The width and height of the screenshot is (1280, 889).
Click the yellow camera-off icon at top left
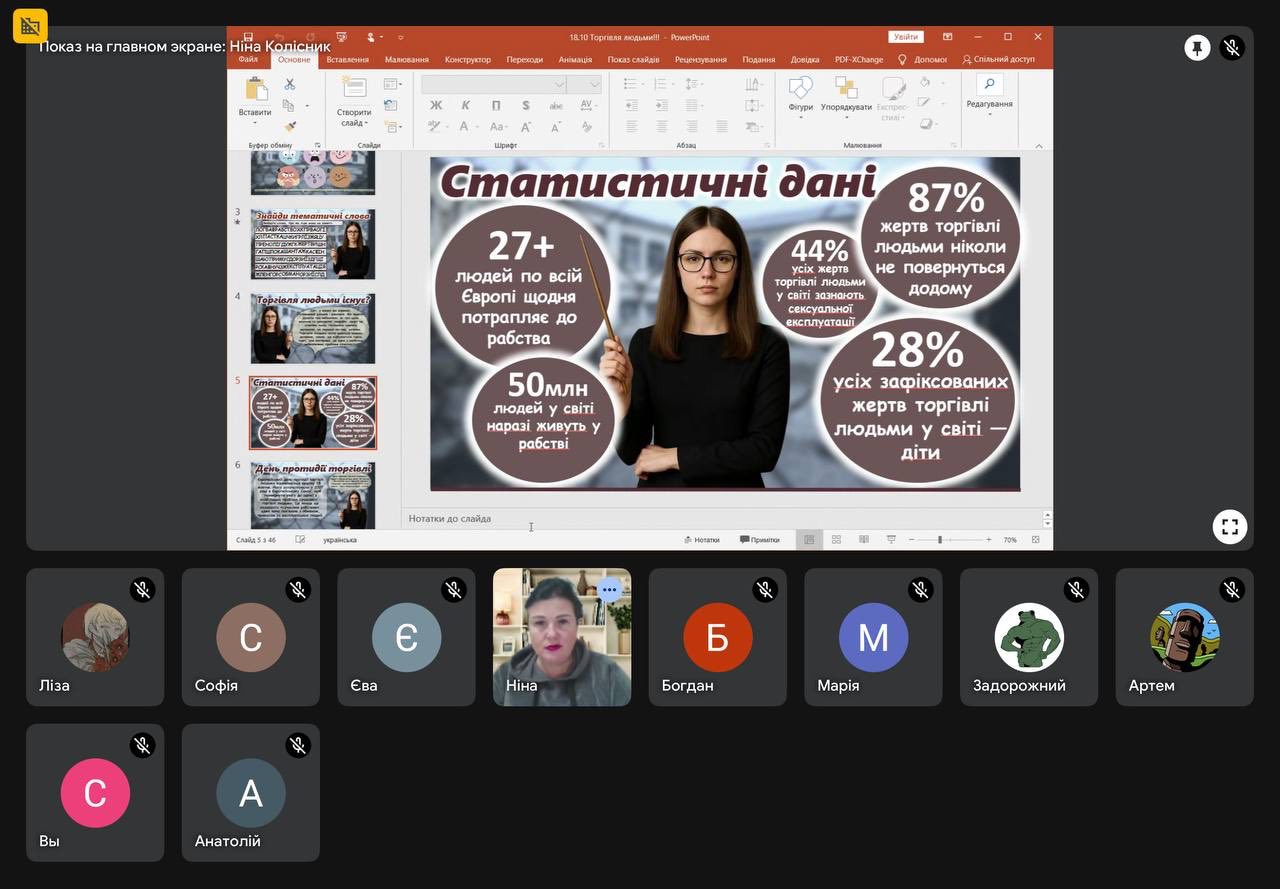[x=30, y=25]
